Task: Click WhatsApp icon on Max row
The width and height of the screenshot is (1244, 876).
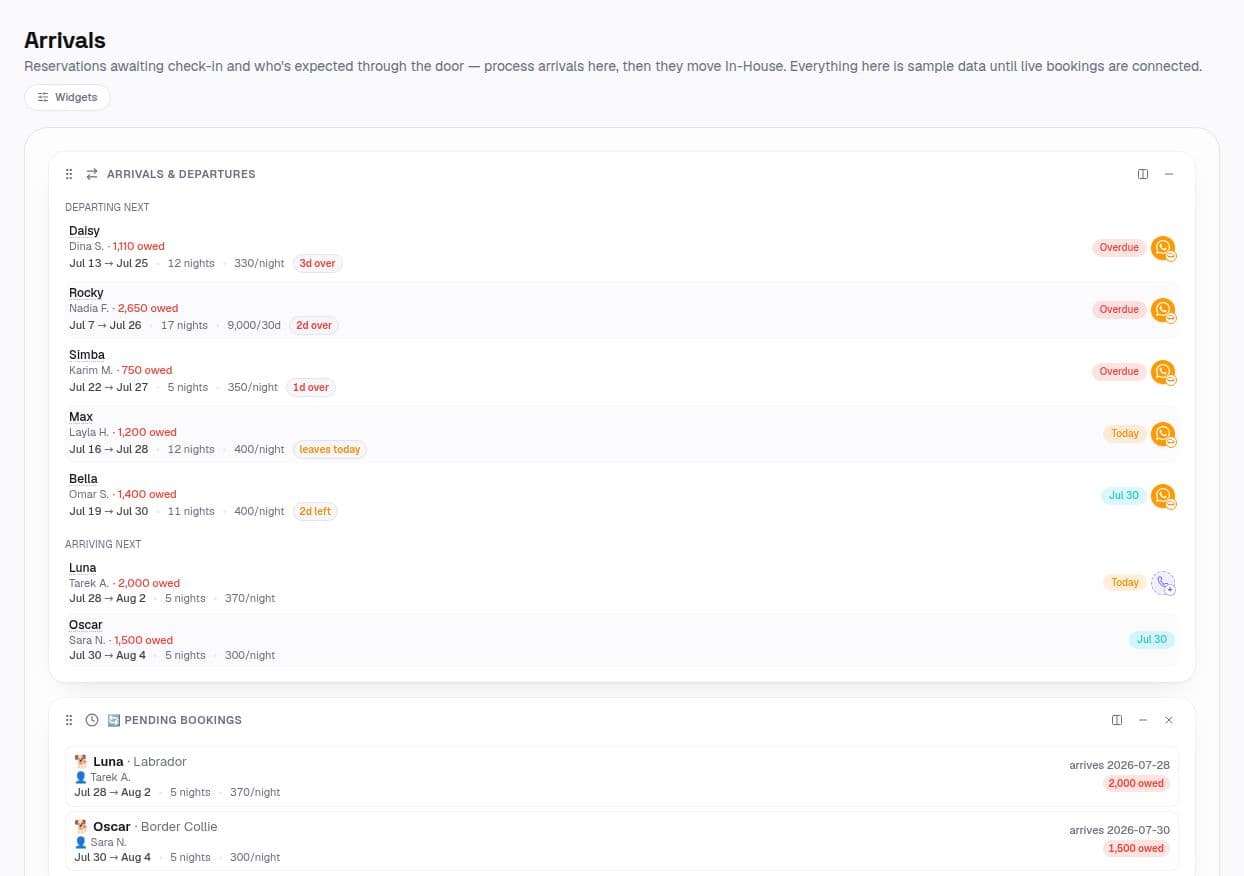Action: tap(1163, 434)
